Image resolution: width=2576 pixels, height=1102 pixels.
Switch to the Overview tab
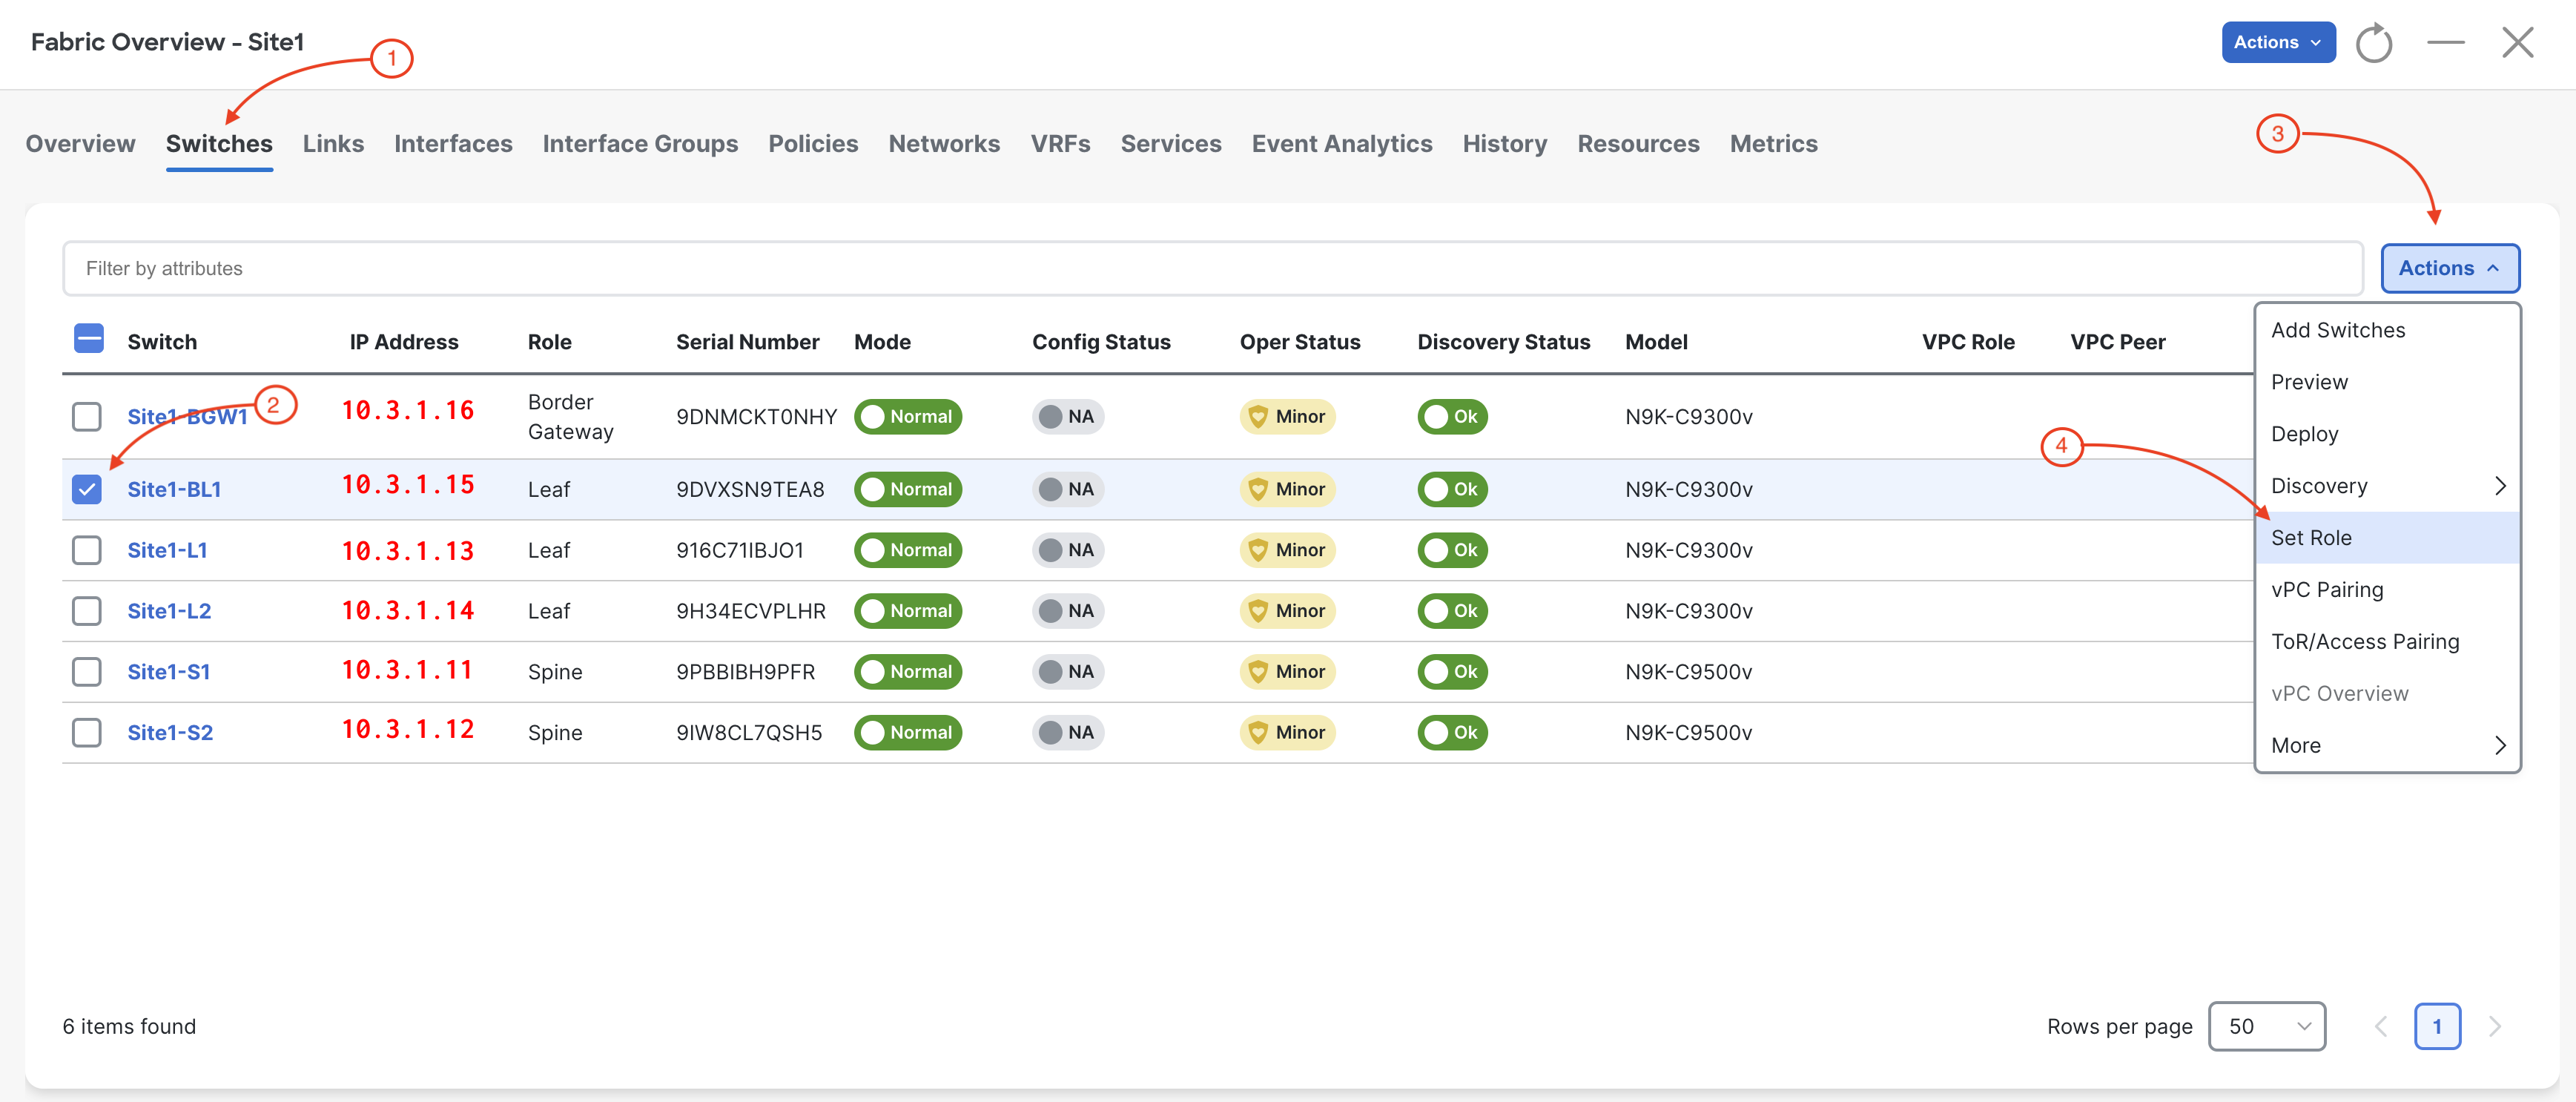80,144
